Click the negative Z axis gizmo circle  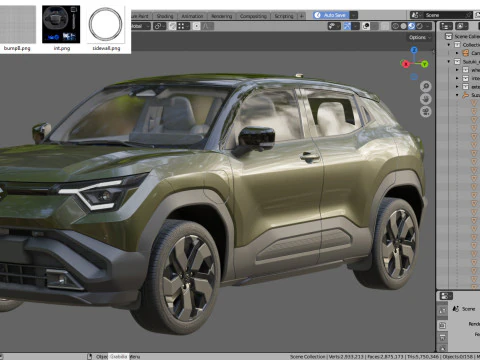tap(414, 77)
